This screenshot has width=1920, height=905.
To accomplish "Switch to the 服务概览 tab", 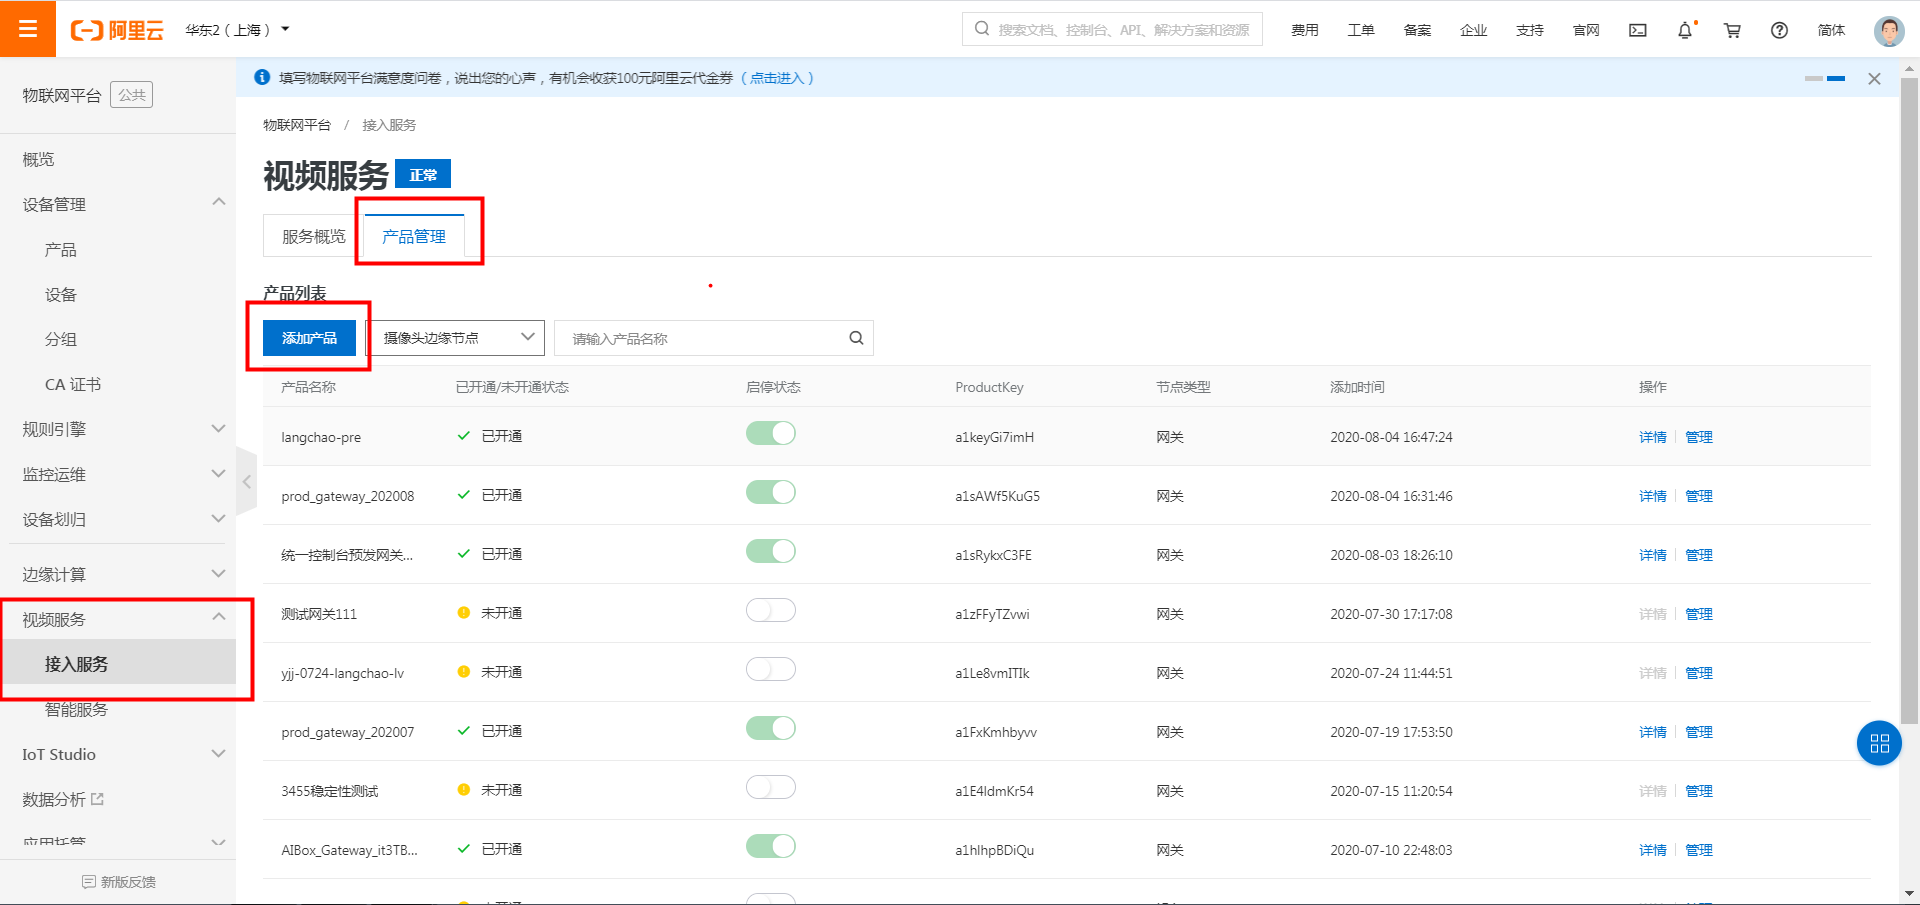I will point(313,236).
